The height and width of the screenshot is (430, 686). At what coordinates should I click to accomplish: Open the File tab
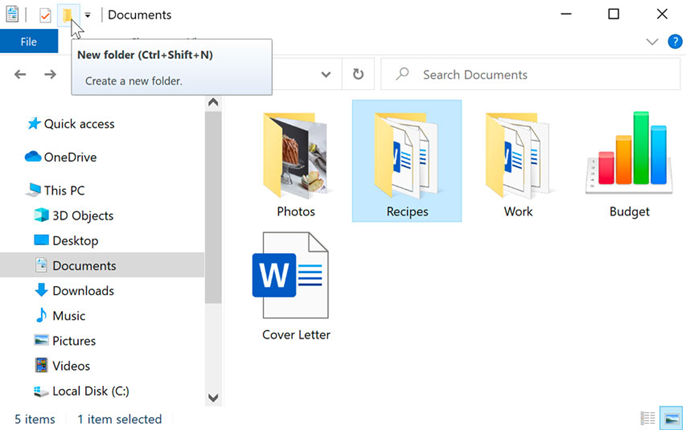29,42
